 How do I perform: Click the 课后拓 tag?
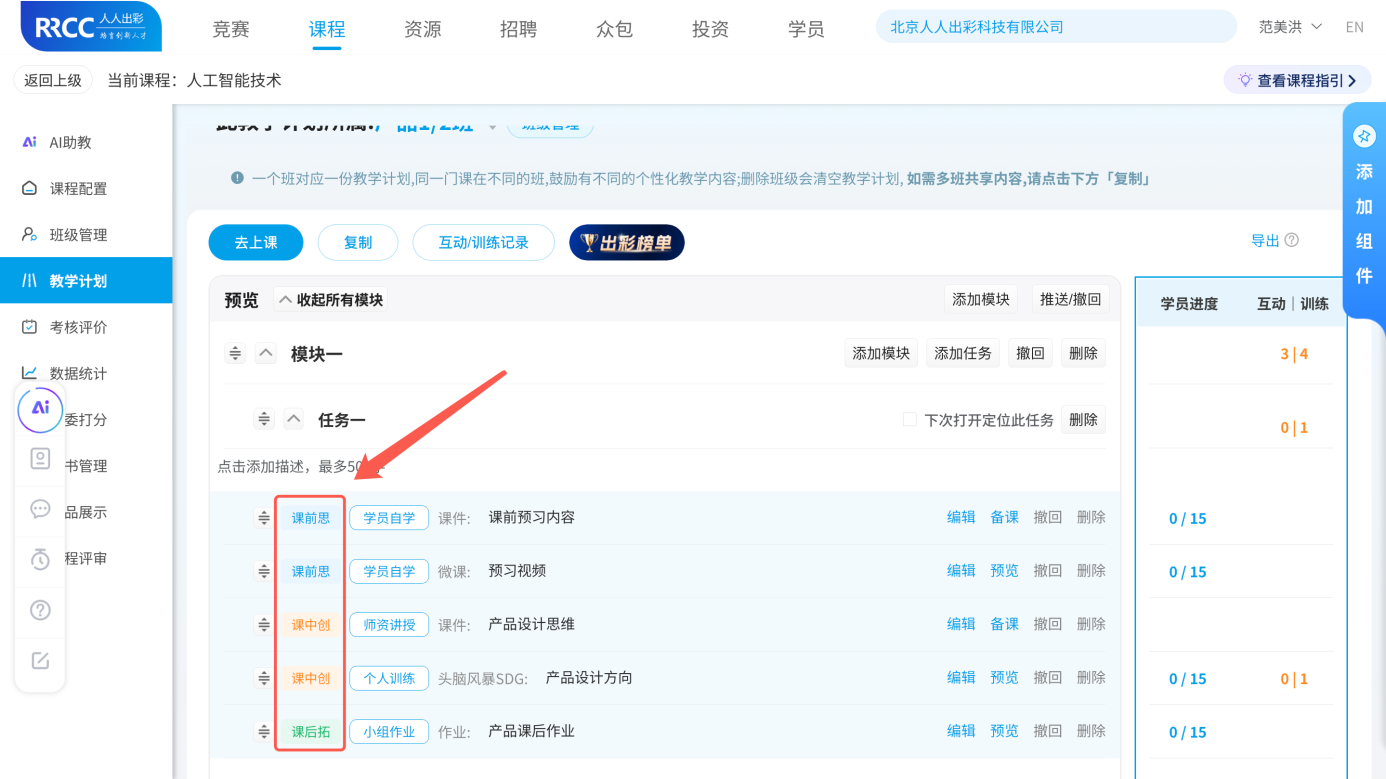point(311,731)
